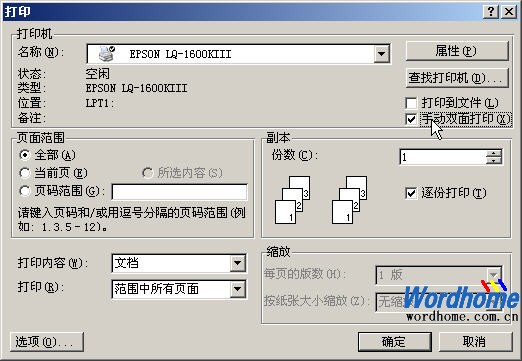Viewport: 522px width, 361px height.
Task: Toggle the 逐份打印(T) collate checkbox
Action: [x=411, y=193]
